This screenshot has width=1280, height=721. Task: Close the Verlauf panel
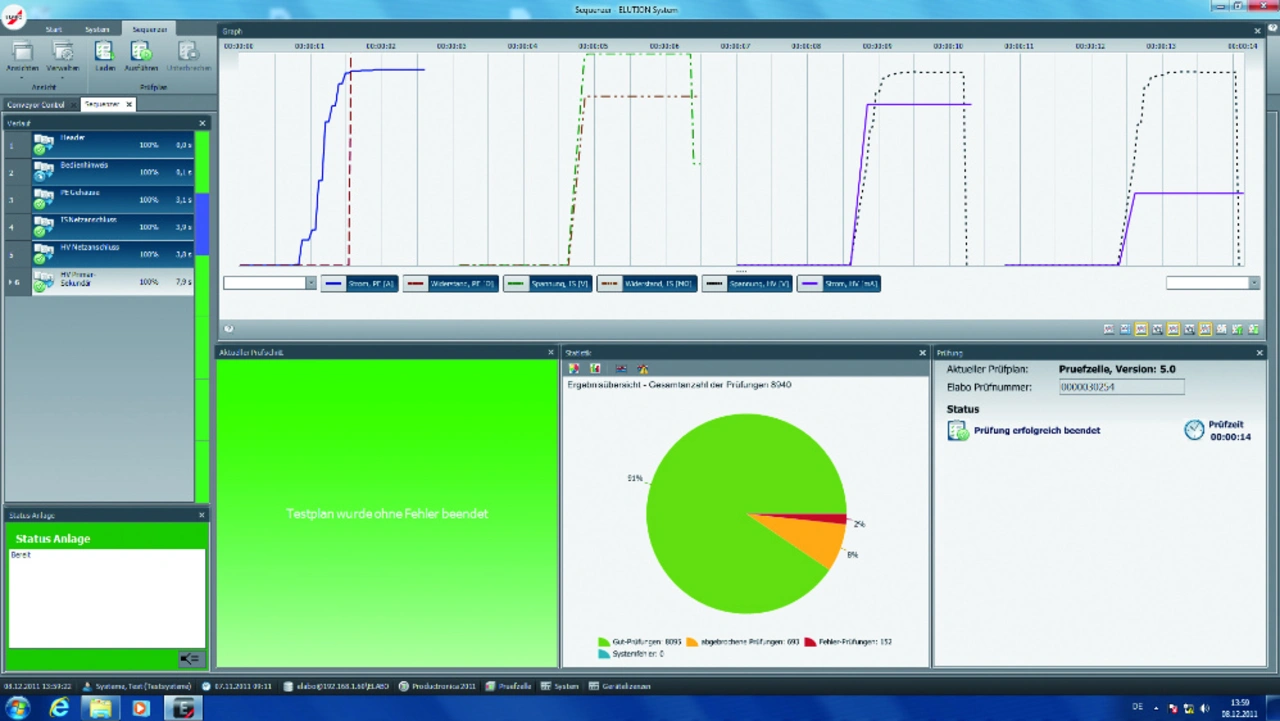[202, 123]
